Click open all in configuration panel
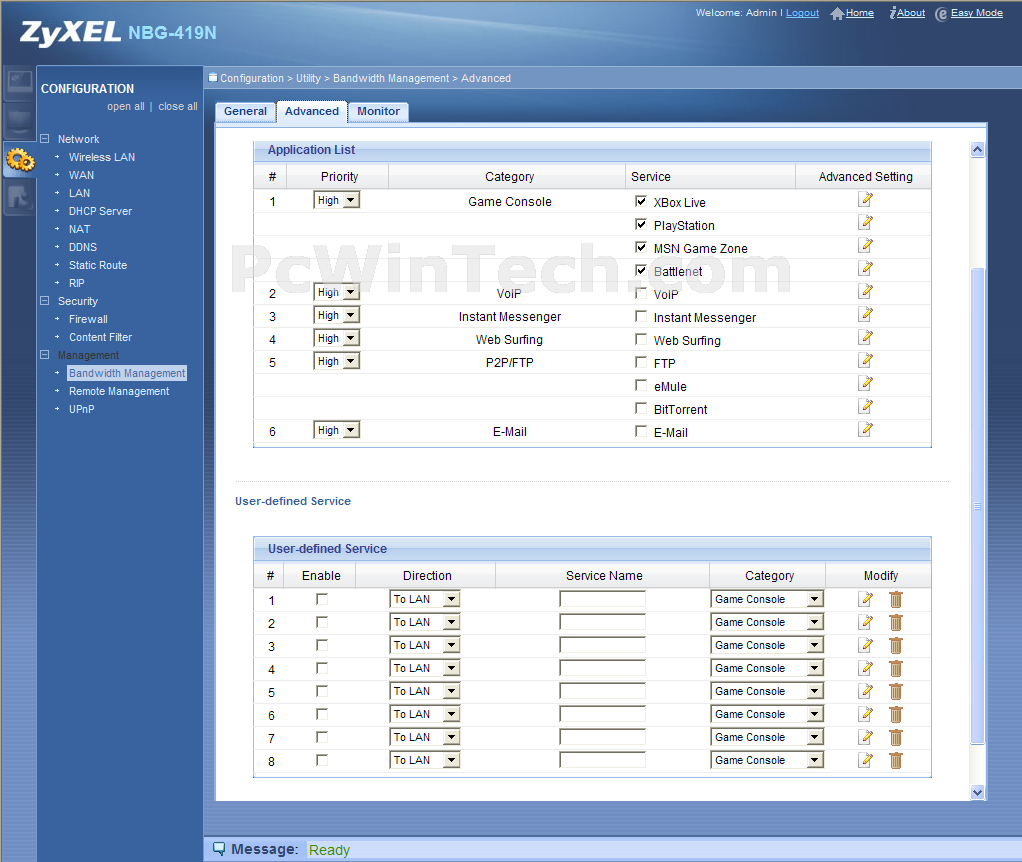Screen dimensions: 1022x862 tap(126, 106)
